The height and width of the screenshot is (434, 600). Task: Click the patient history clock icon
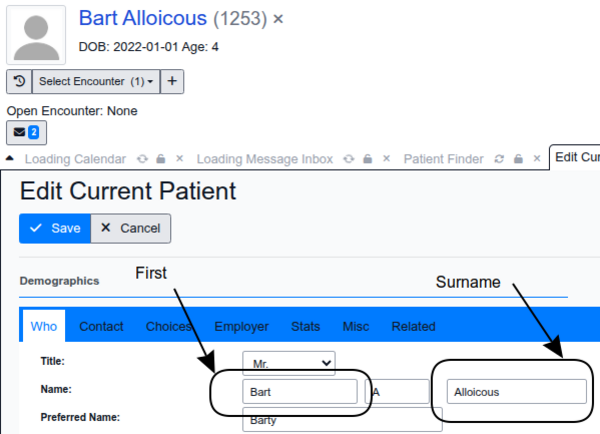coord(19,81)
